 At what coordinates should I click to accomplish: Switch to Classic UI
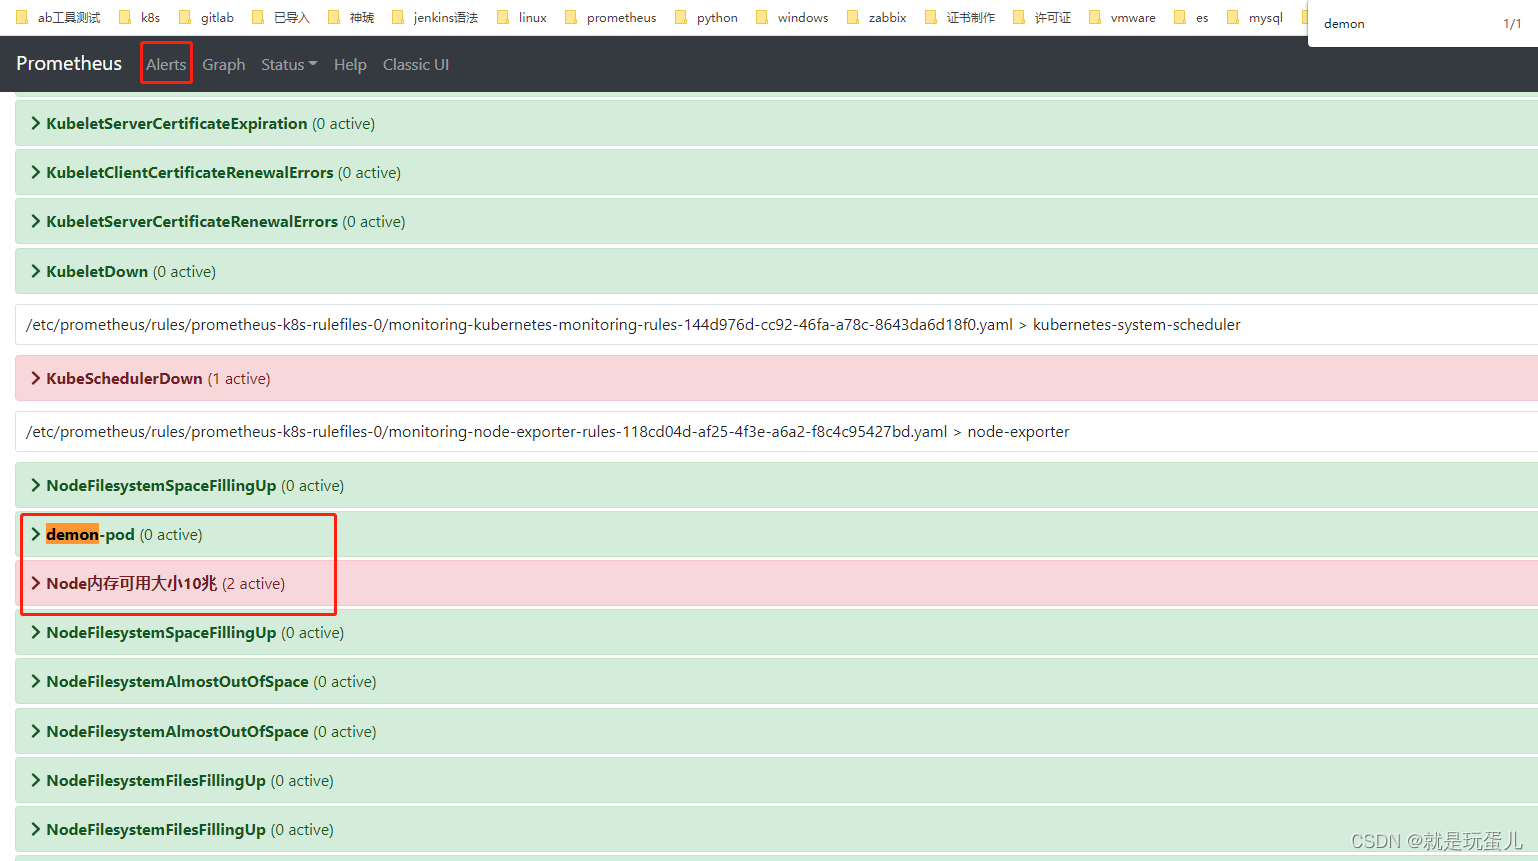416,64
